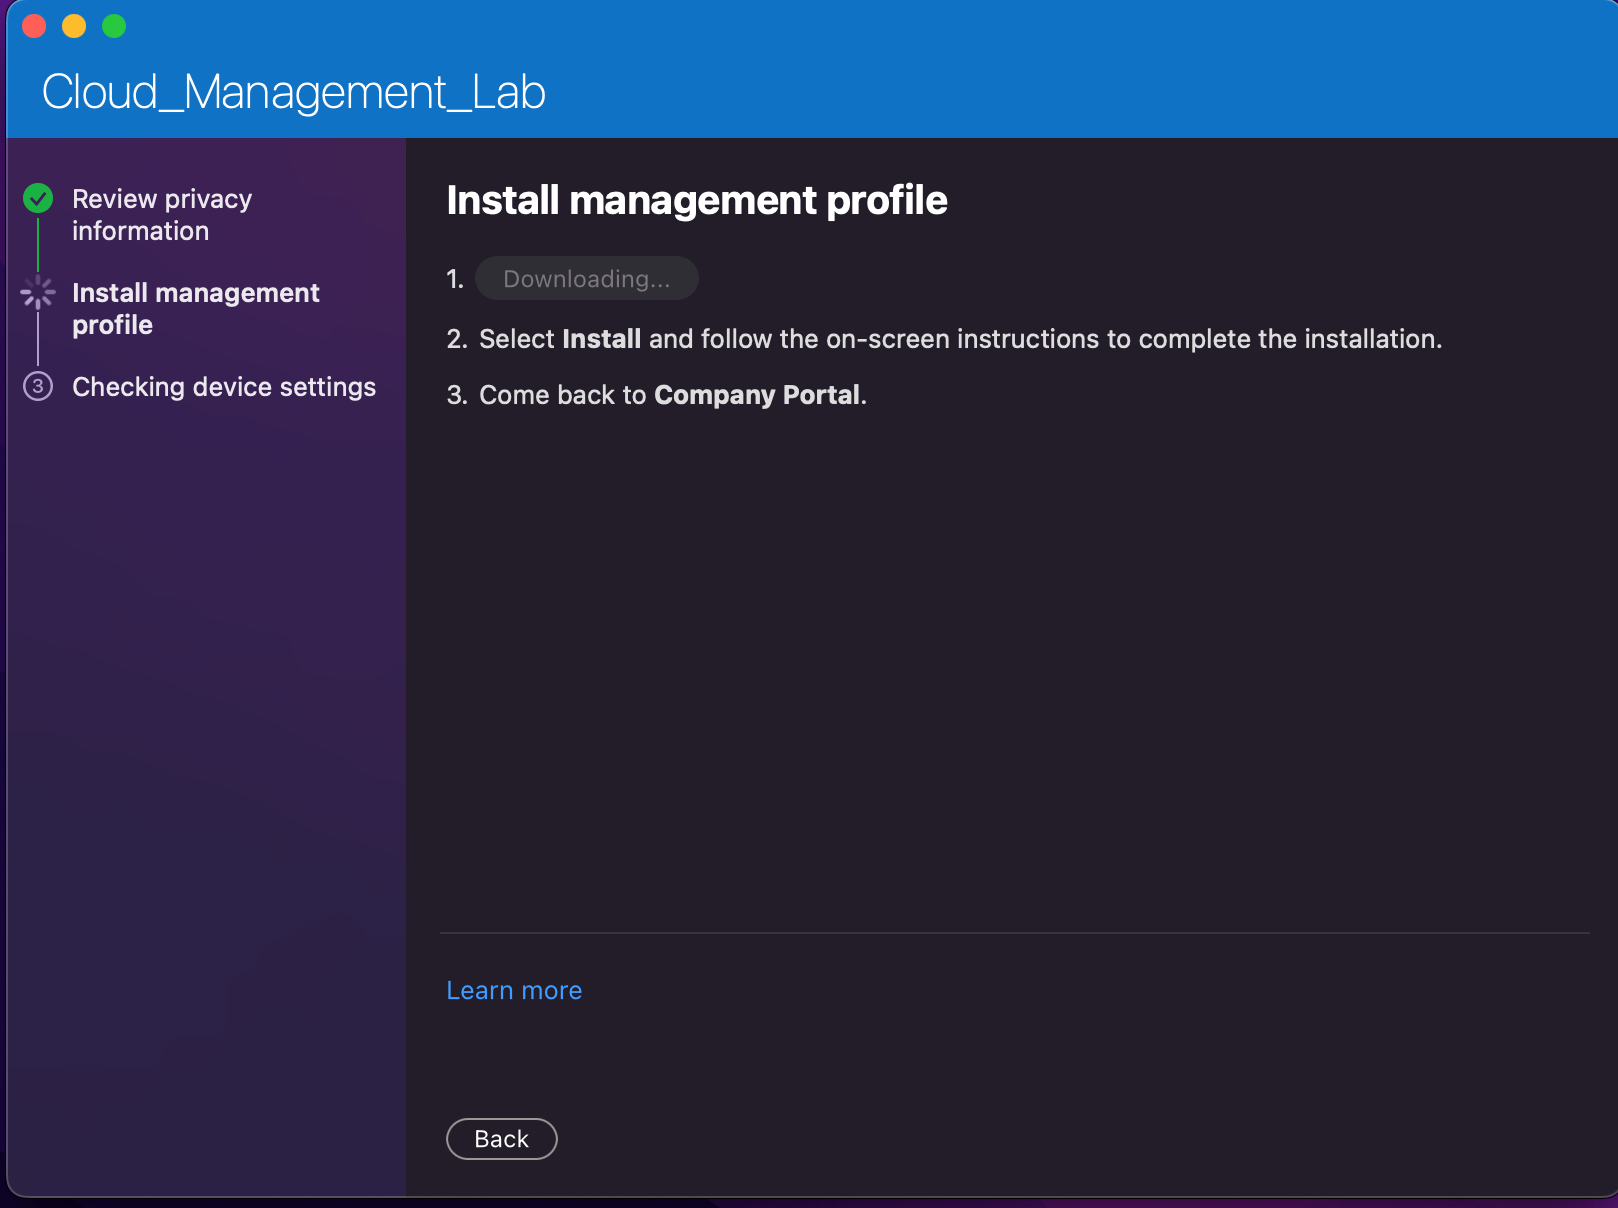Click the 'Come back to' instruction text
1618x1208 pixels.
[x=562, y=395]
